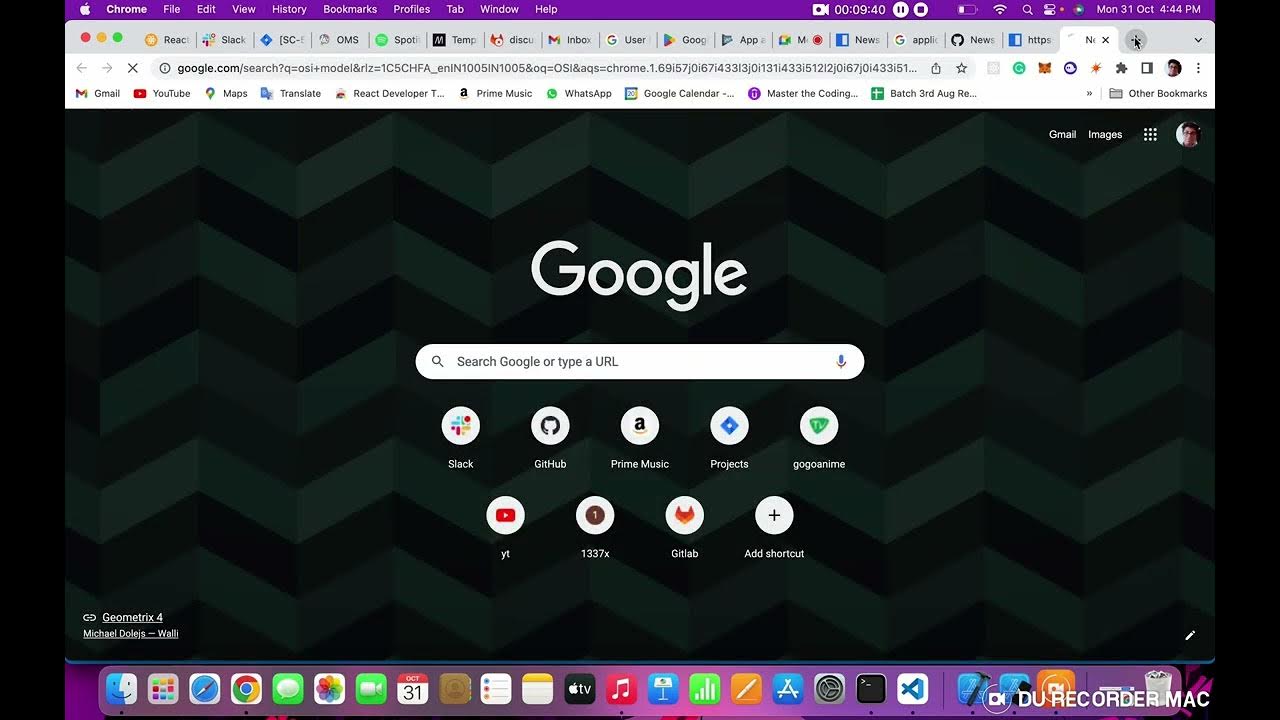This screenshot has width=1280, height=720.
Task: Open the Gmail link at top right
Action: pyautogui.click(x=1062, y=134)
